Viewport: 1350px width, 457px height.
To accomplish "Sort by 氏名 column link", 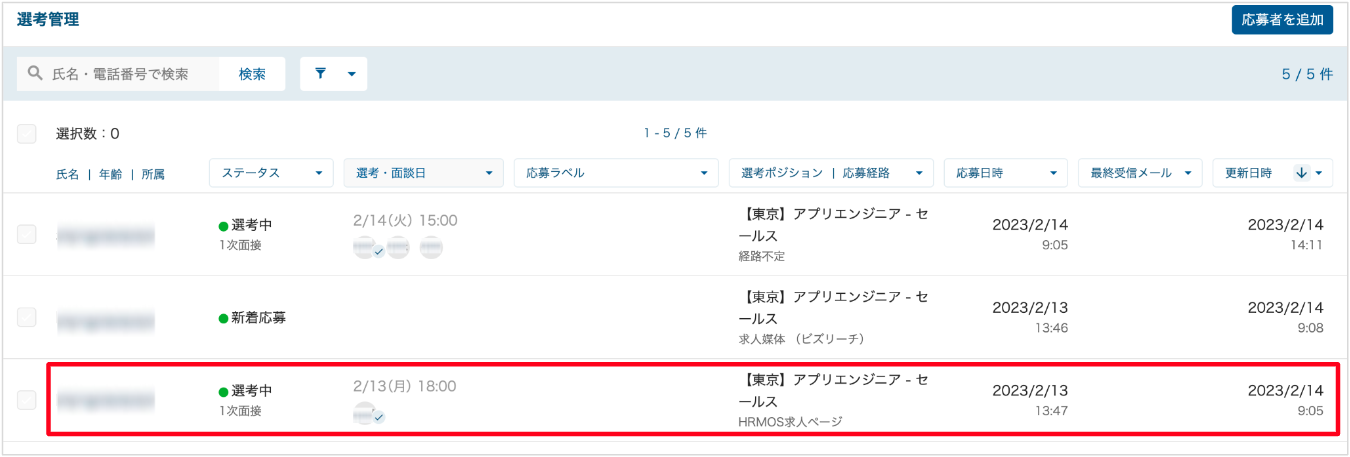I will [x=68, y=174].
